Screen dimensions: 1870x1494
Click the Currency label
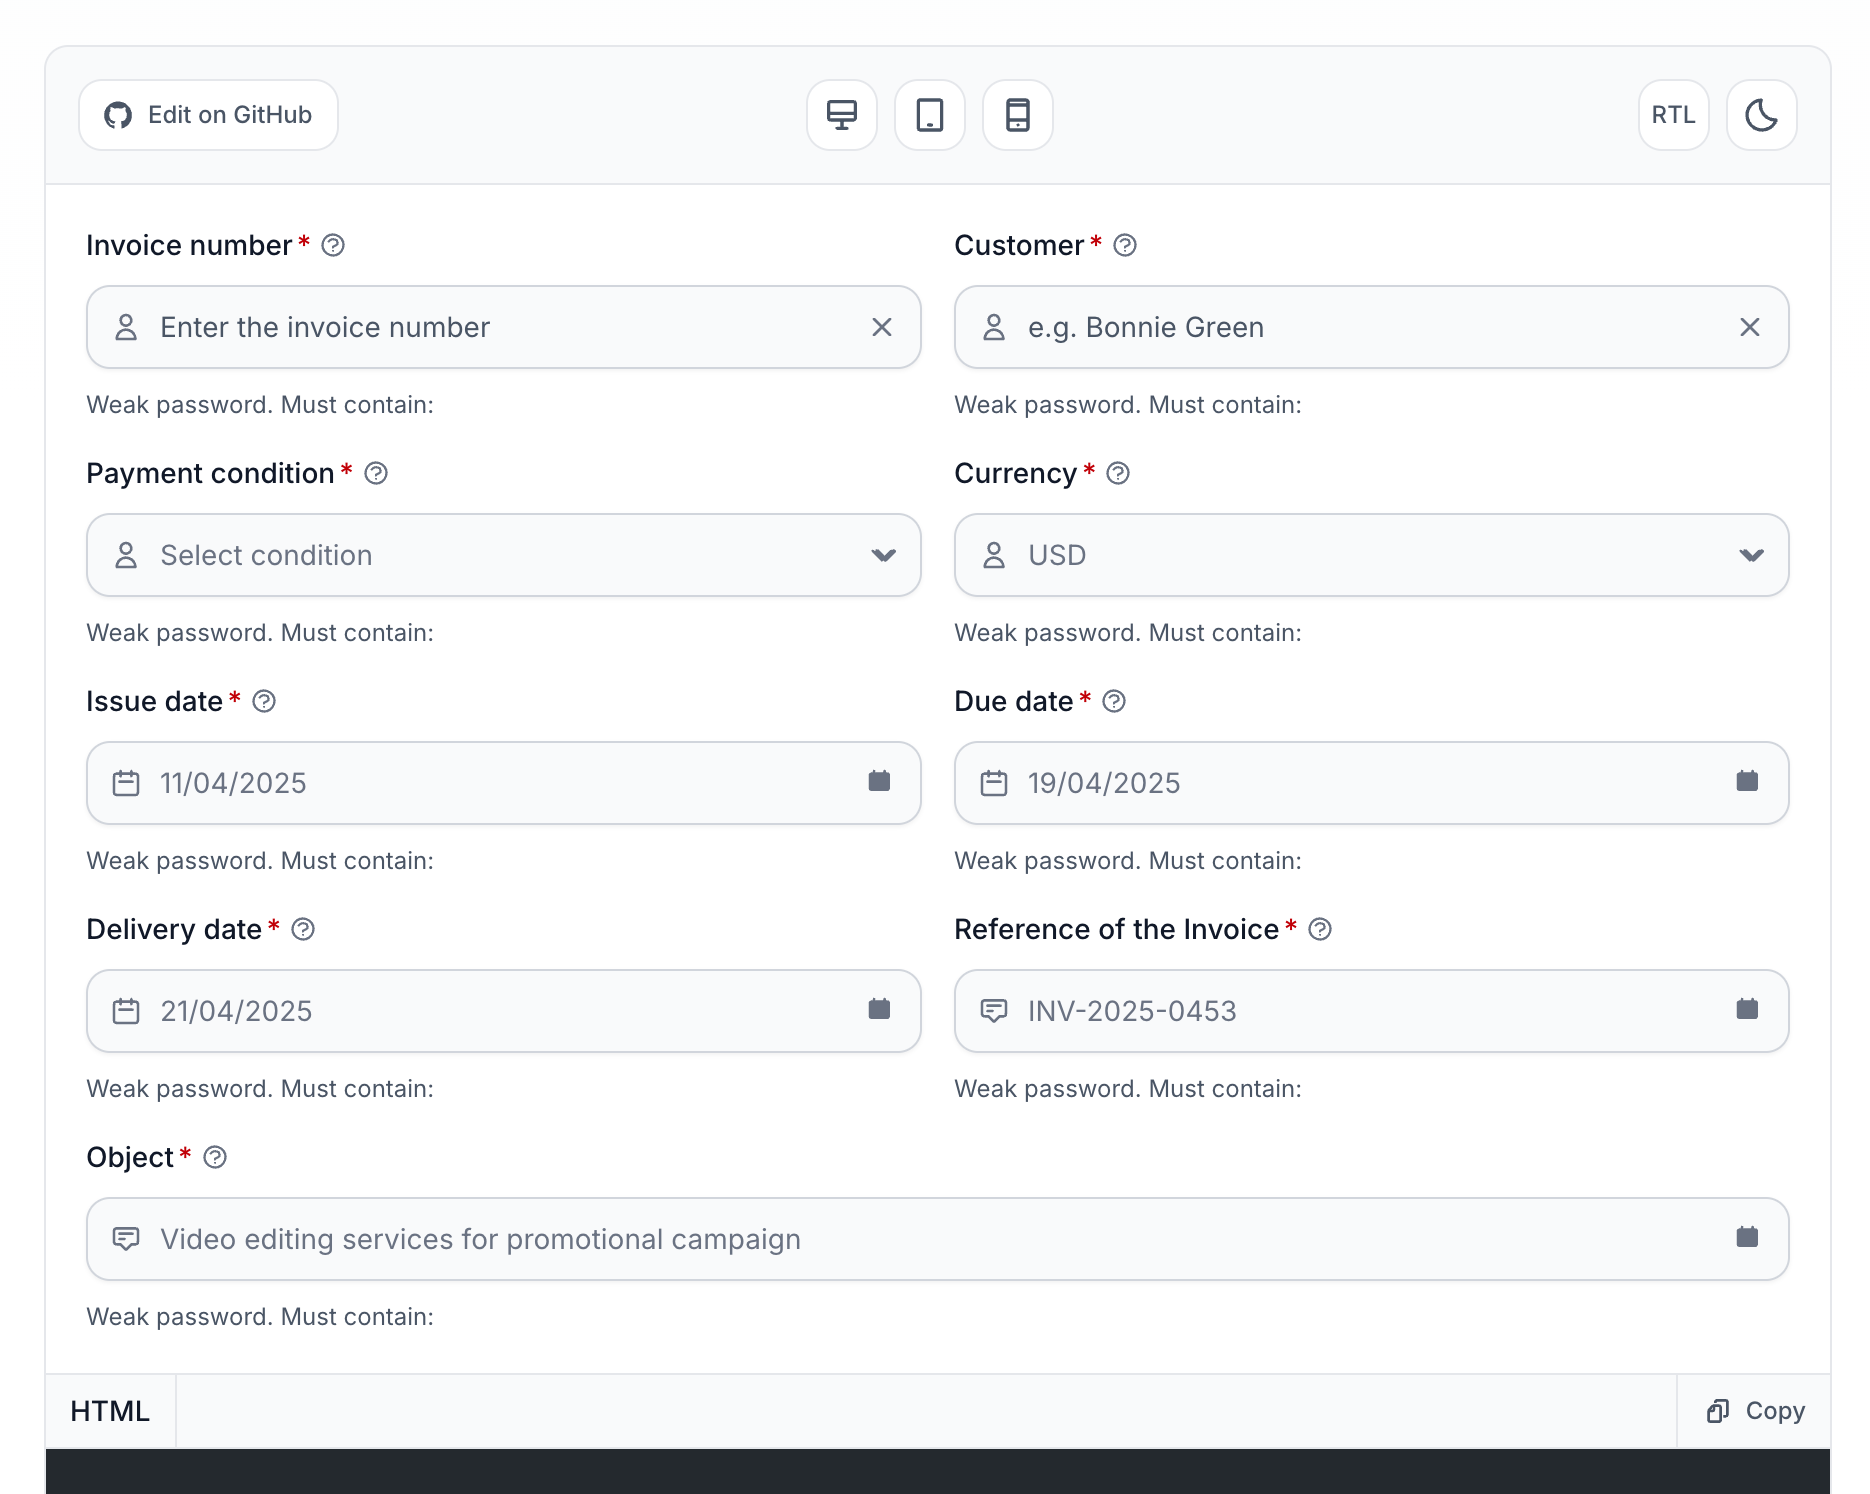pos(1016,473)
